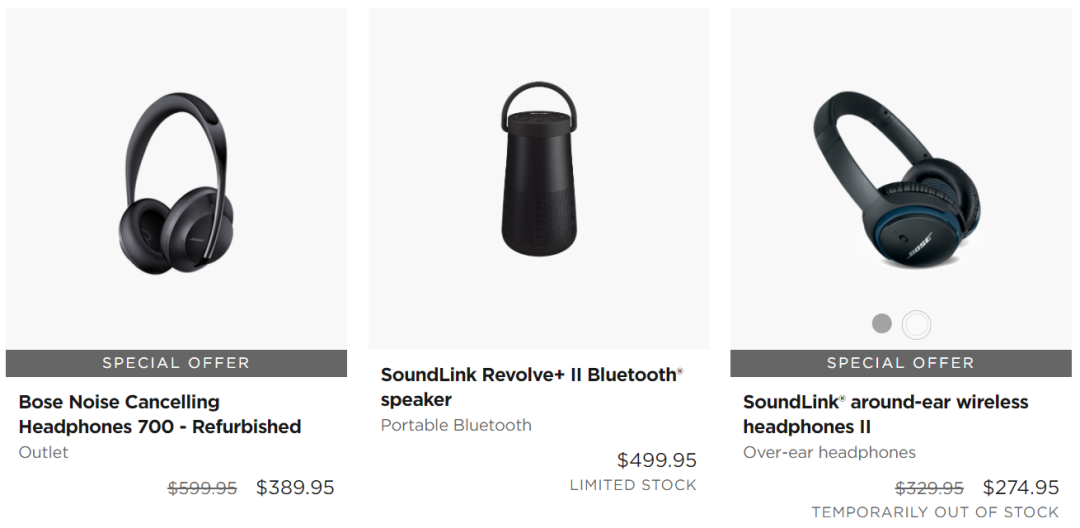Click the crossed-out $329.95 price
Screen dimensions: 1080x528
[929, 488]
